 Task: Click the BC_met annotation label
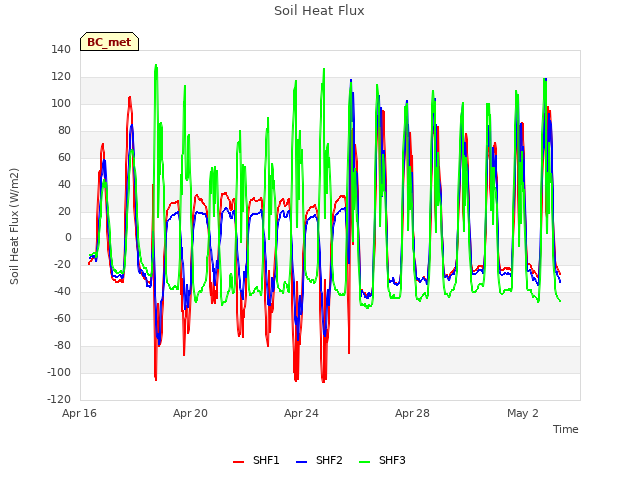click(109, 42)
